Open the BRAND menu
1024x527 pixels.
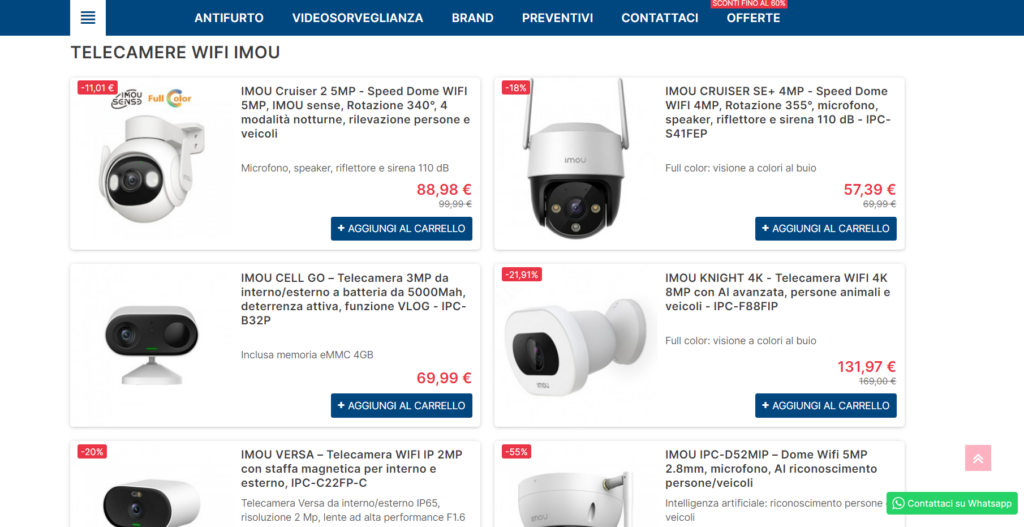click(472, 18)
